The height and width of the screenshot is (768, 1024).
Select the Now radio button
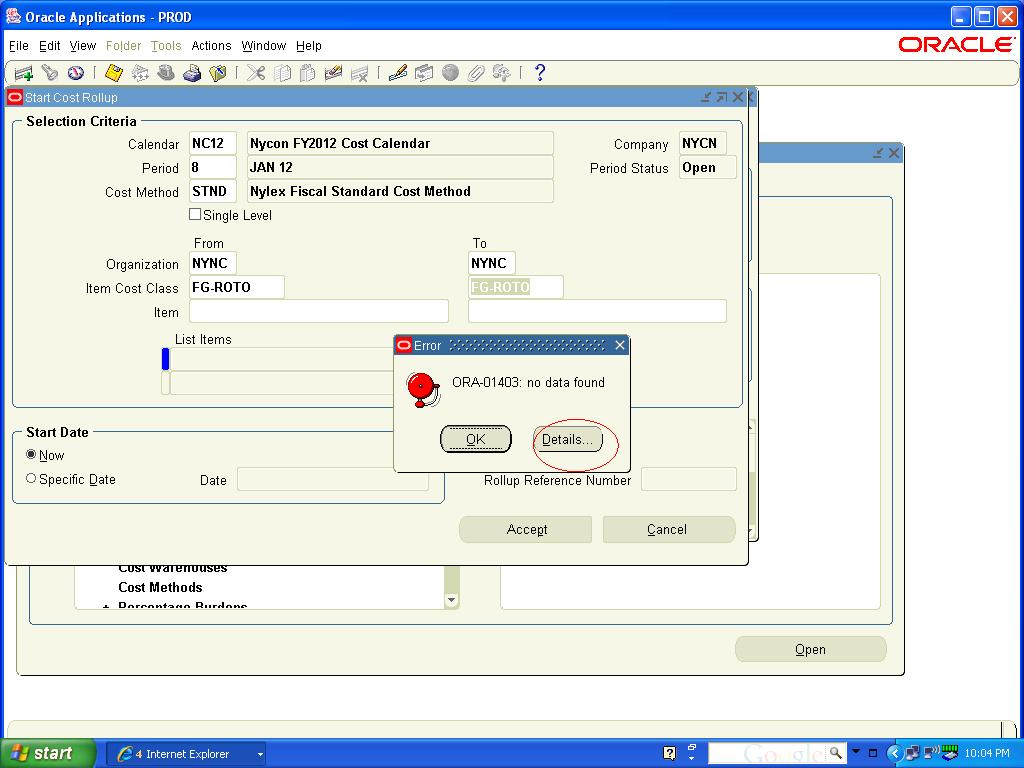point(31,455)
